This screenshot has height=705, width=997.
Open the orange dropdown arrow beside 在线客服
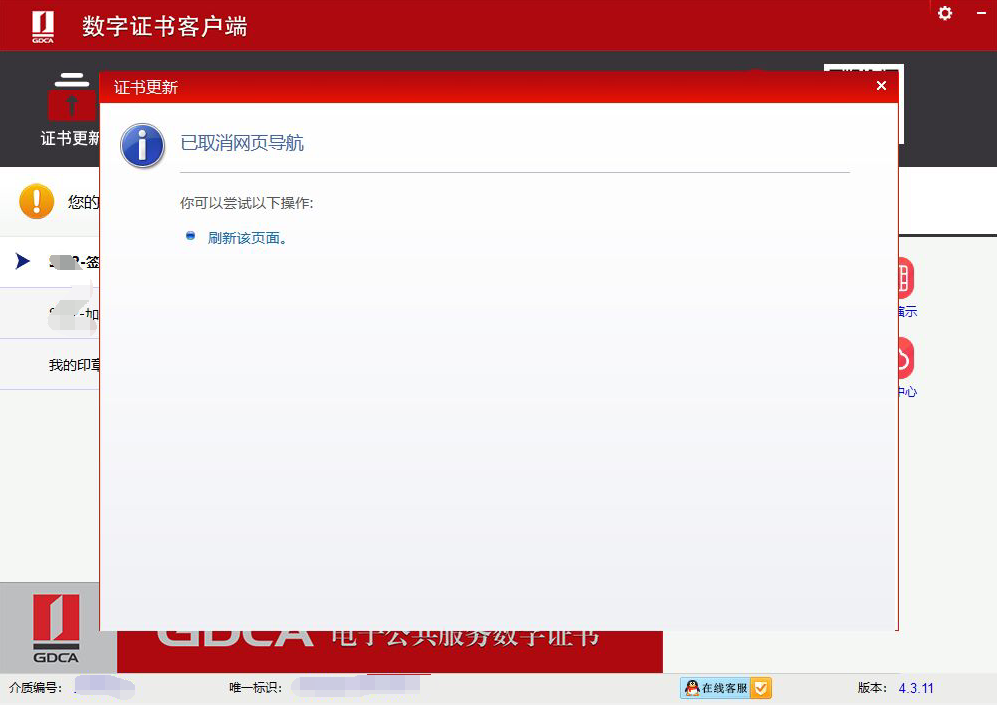760,688
